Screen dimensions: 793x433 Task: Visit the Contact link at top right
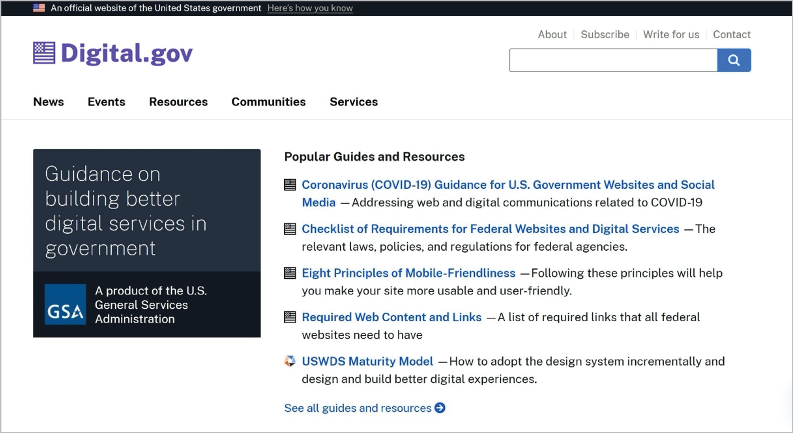(x=731, y=34)
